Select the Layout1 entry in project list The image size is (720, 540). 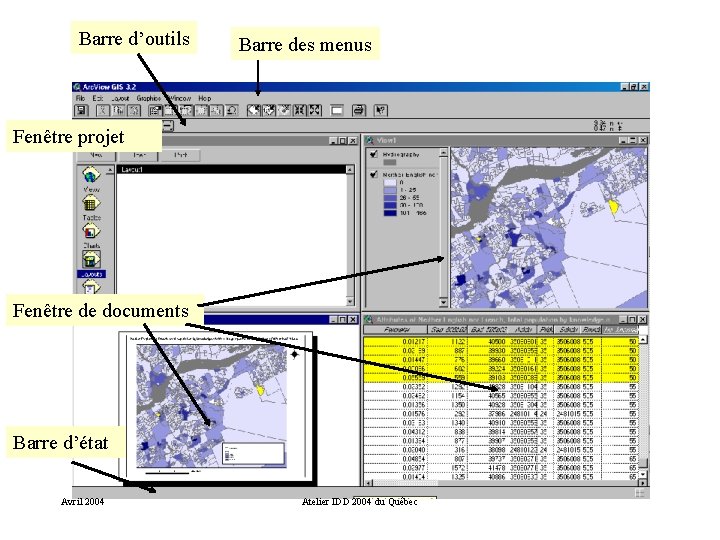tap(232, 169)
